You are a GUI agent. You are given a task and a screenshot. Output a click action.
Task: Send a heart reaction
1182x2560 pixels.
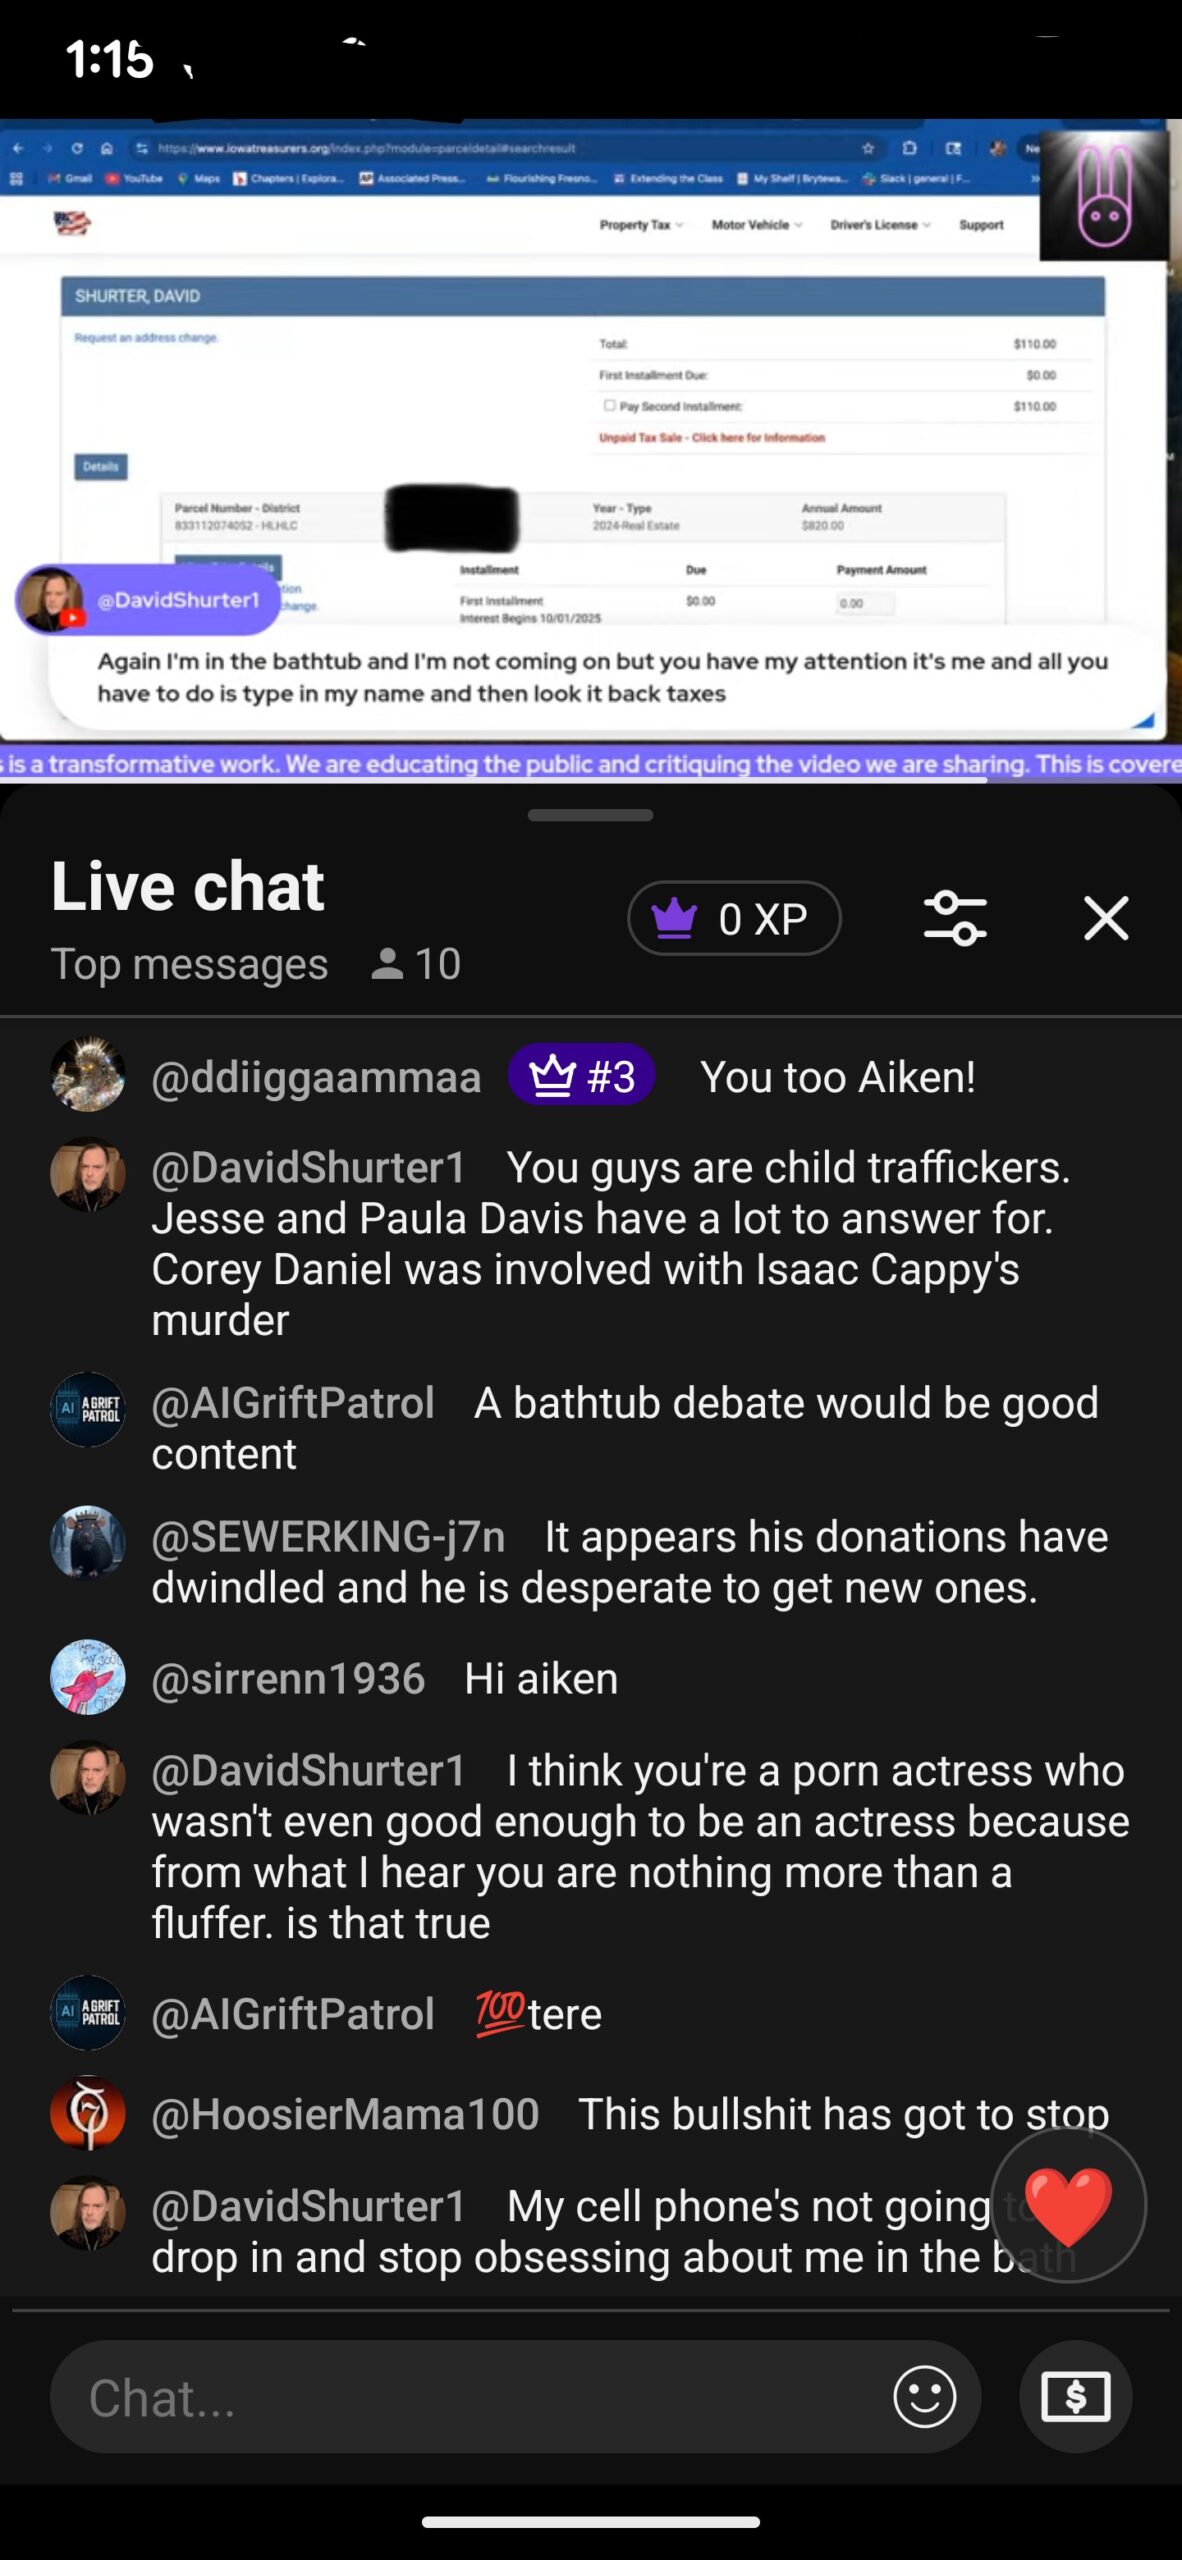point(1068,2204)
